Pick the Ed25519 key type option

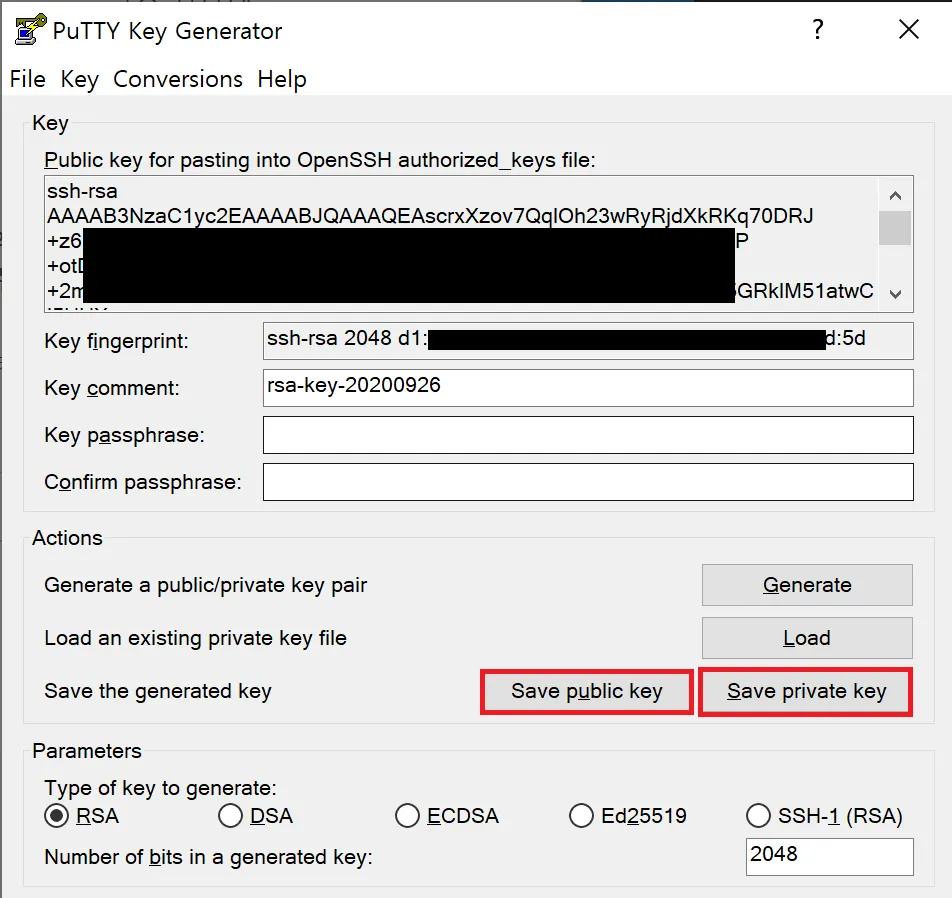[x=581, y=816]
